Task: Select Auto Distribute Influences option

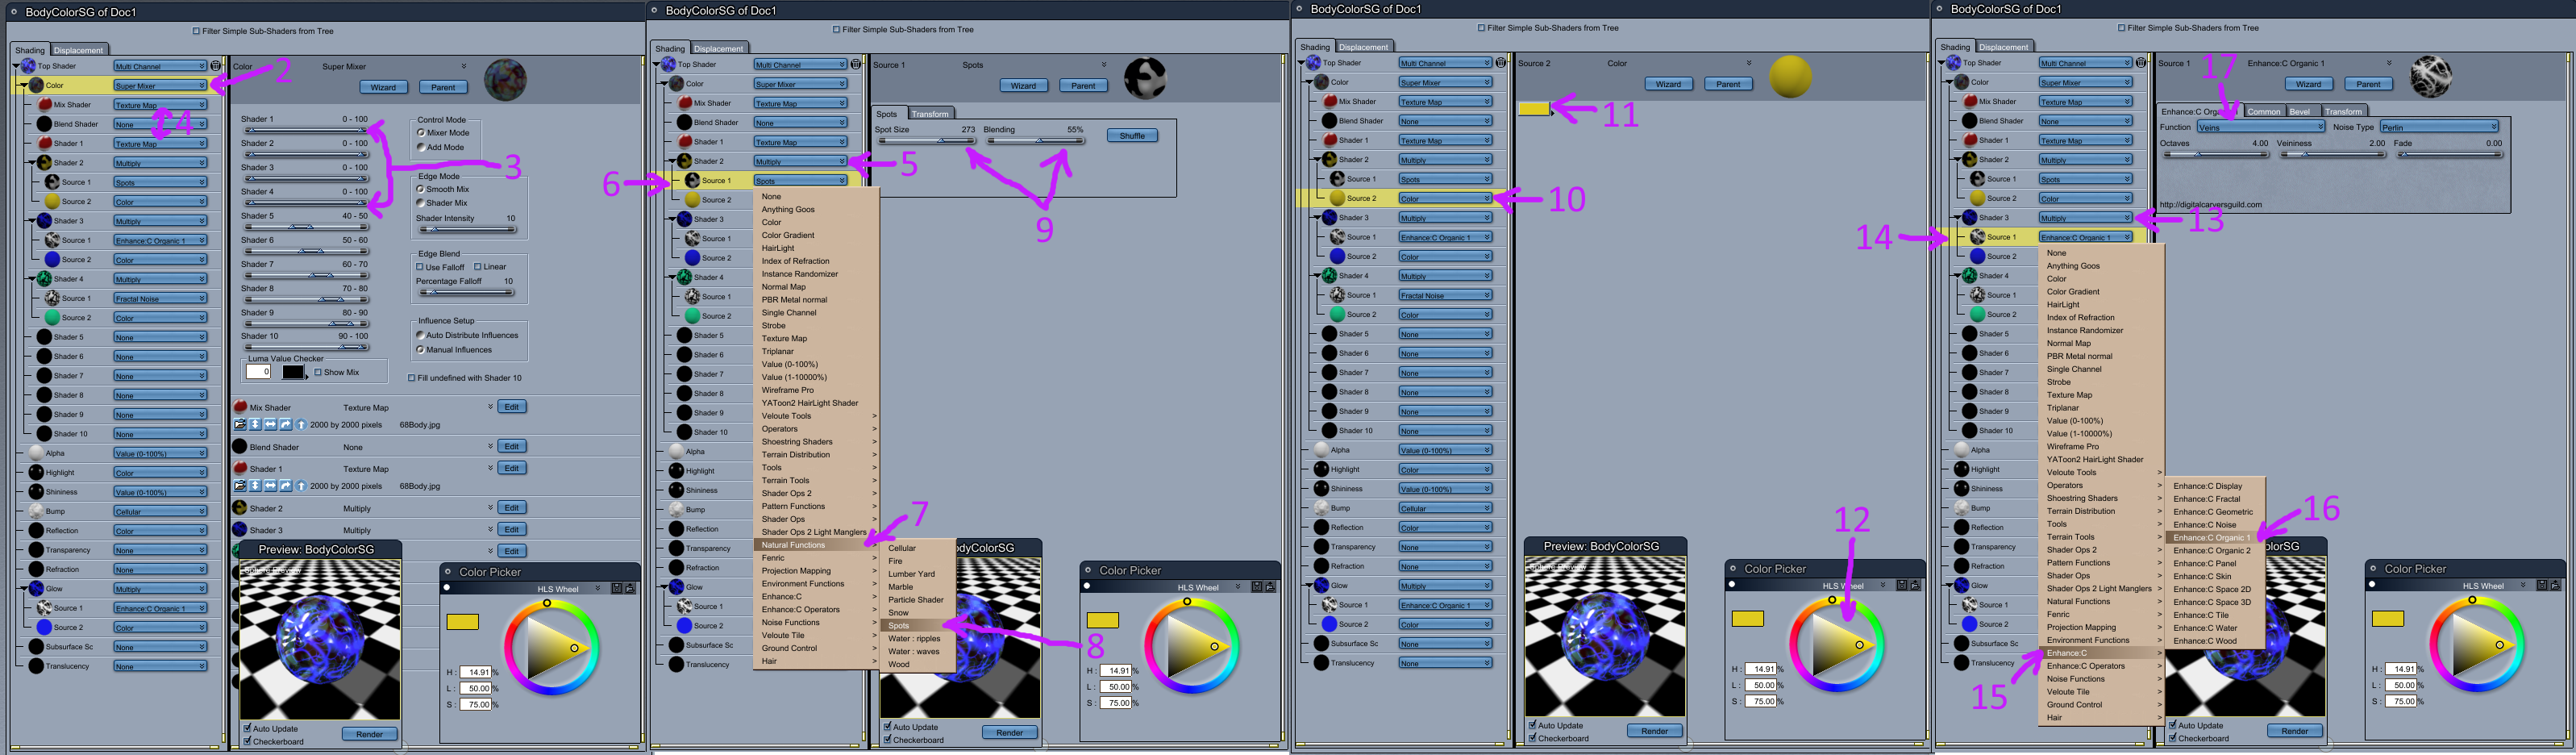Action: pos(421,335)
